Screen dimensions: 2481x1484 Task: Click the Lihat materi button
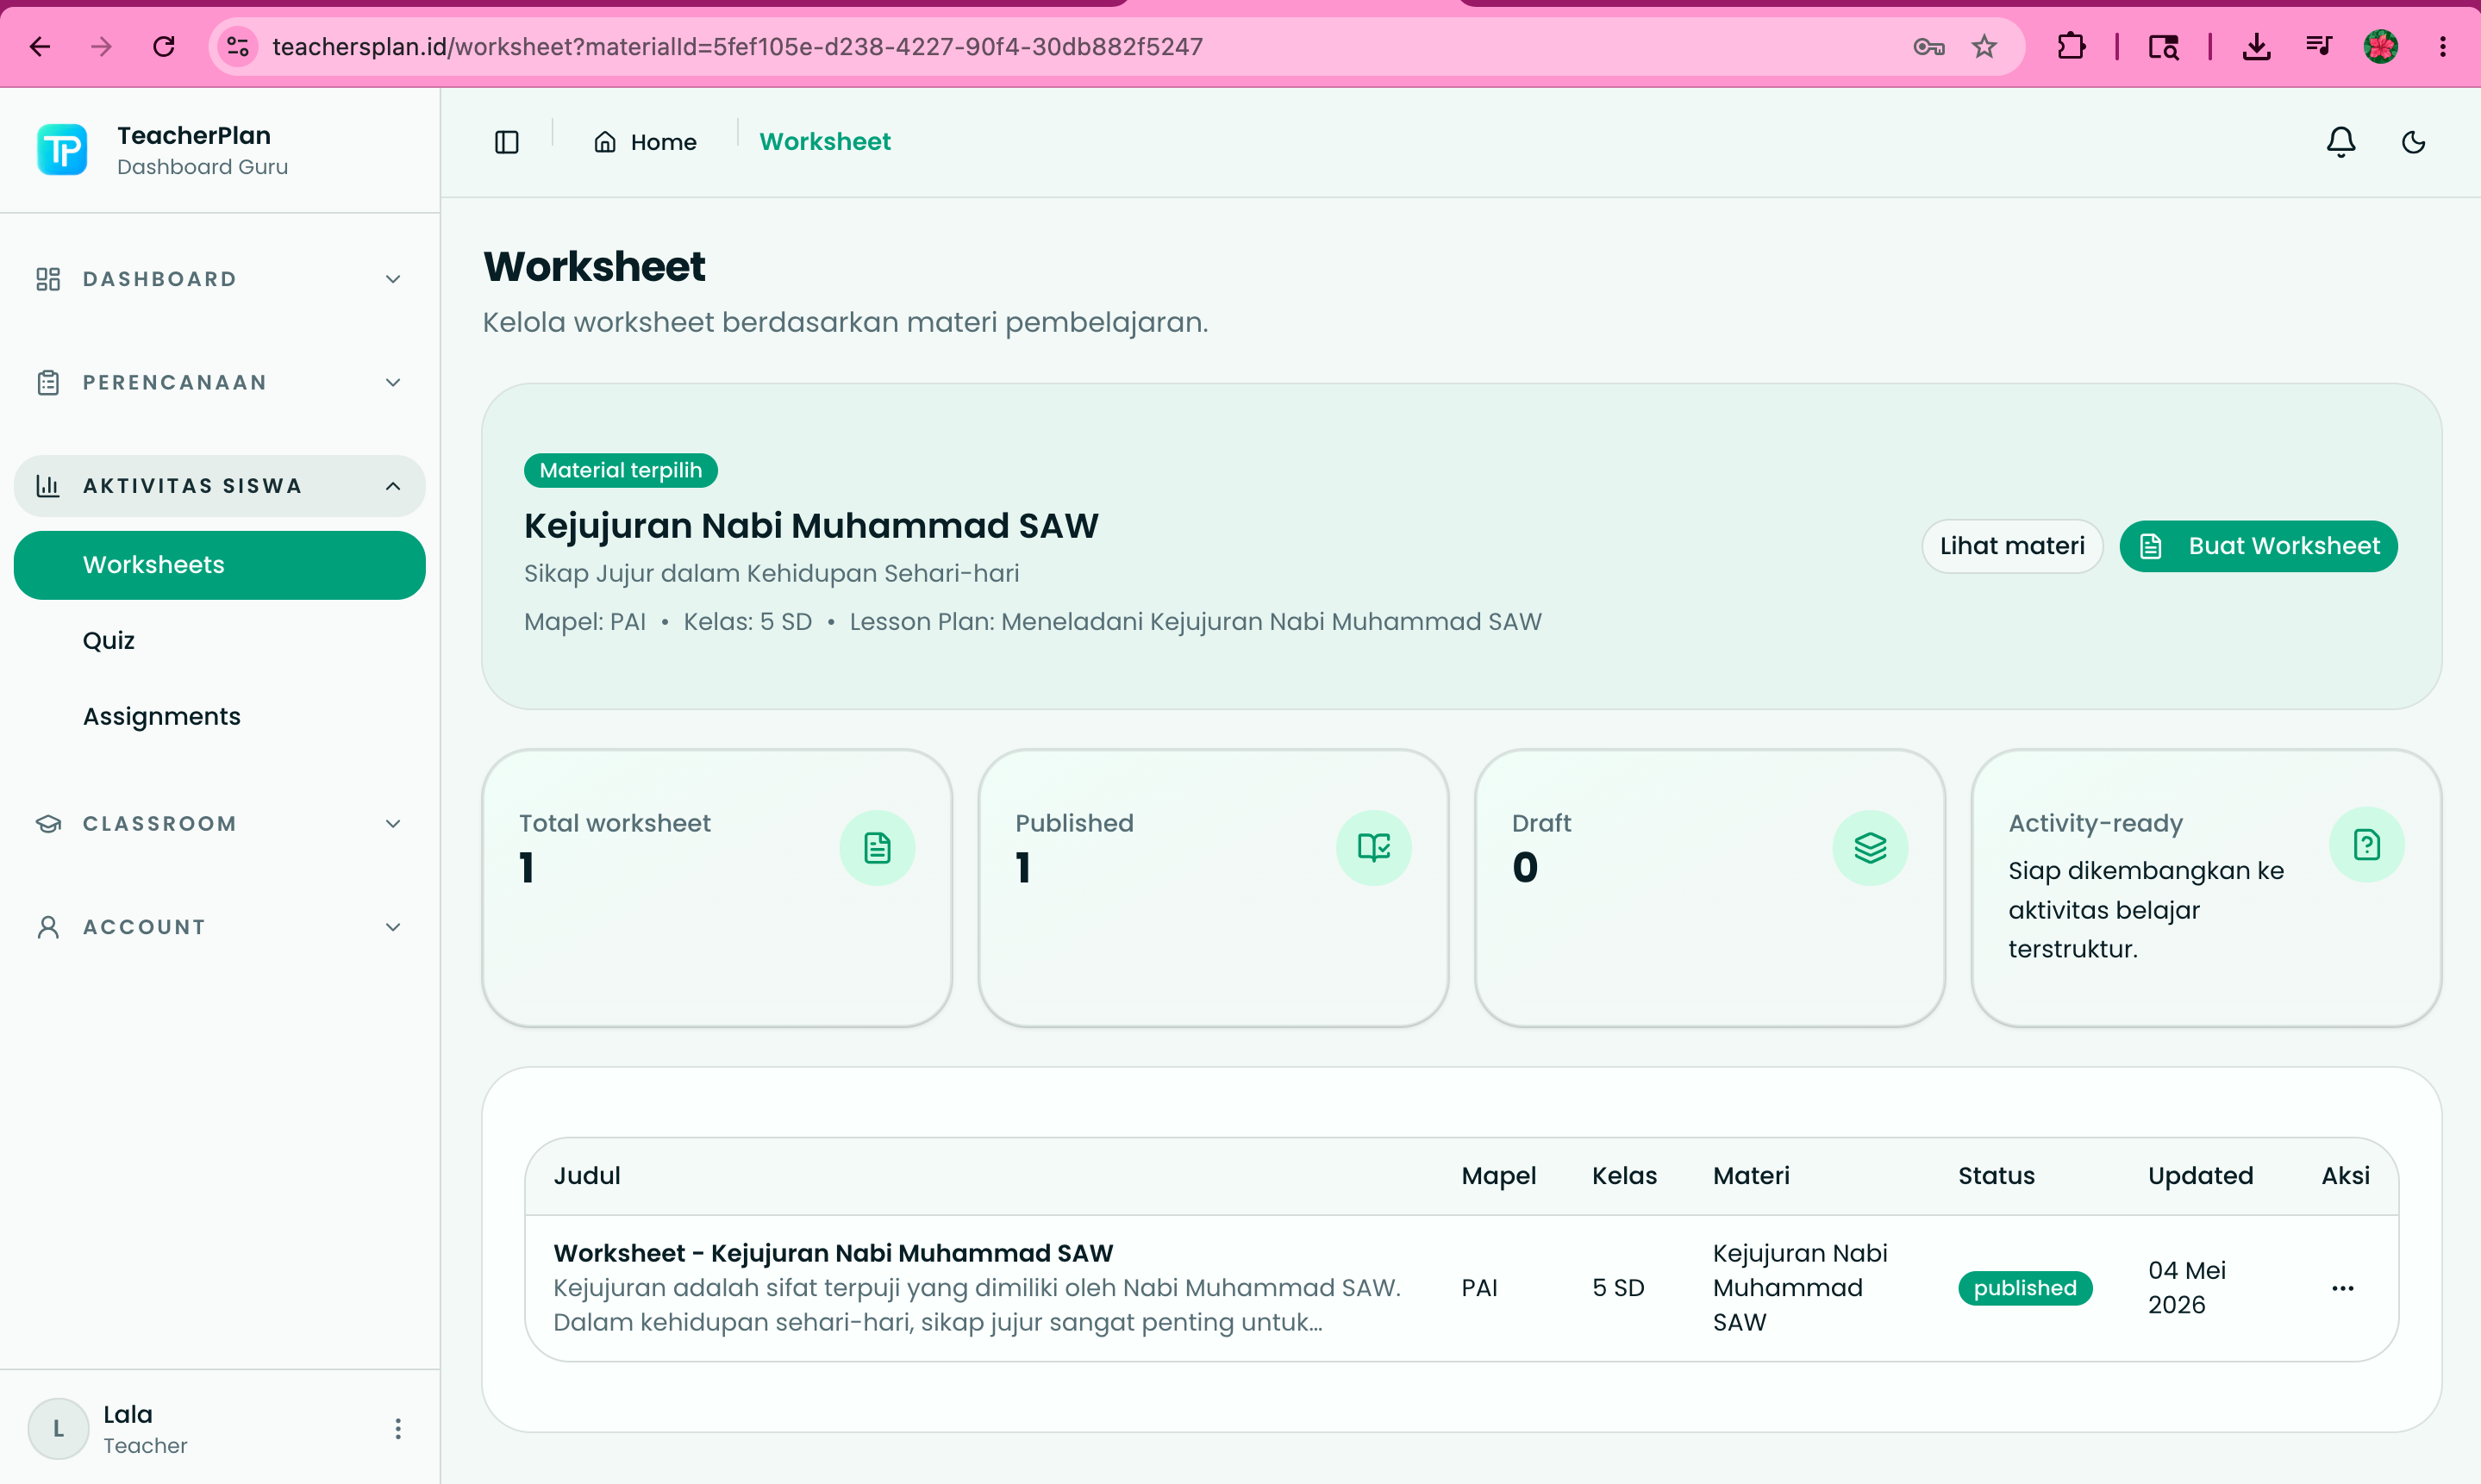[2012, 546]
